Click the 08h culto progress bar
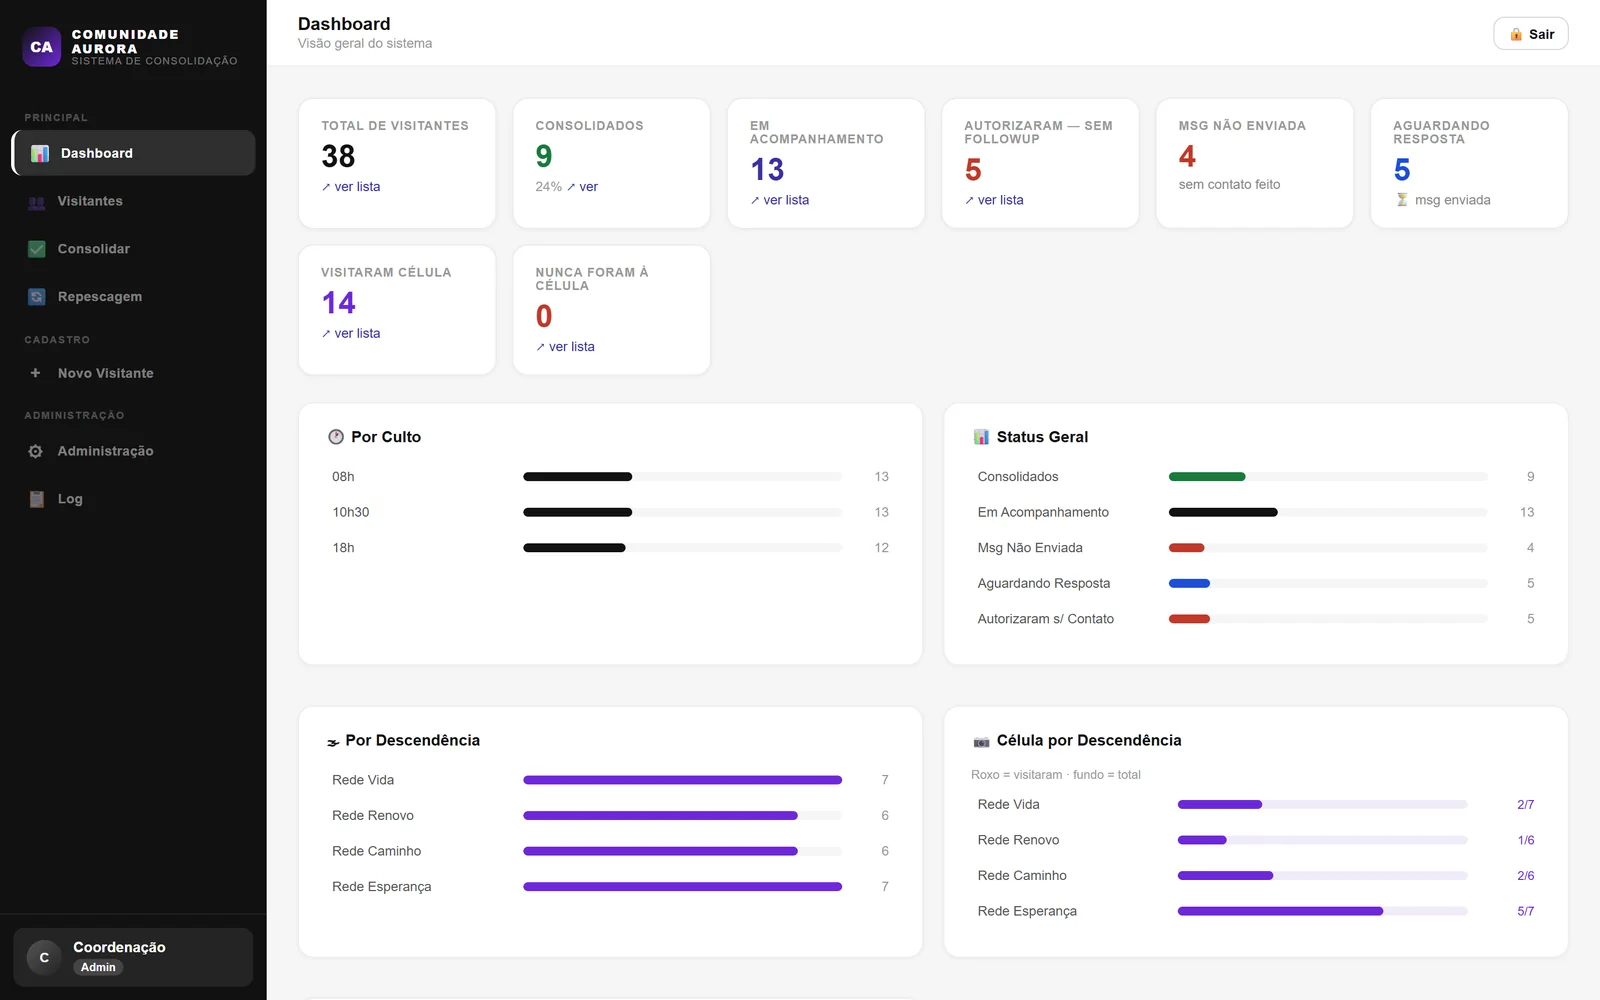This screenshot has width=1600, height=1000. coord(683,477)
